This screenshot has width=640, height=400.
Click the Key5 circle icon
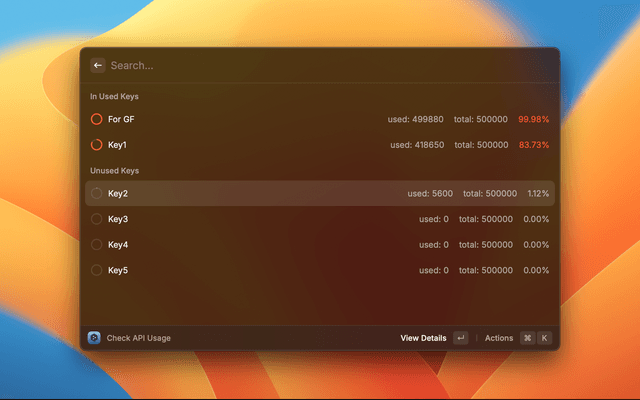pos(97,270)
